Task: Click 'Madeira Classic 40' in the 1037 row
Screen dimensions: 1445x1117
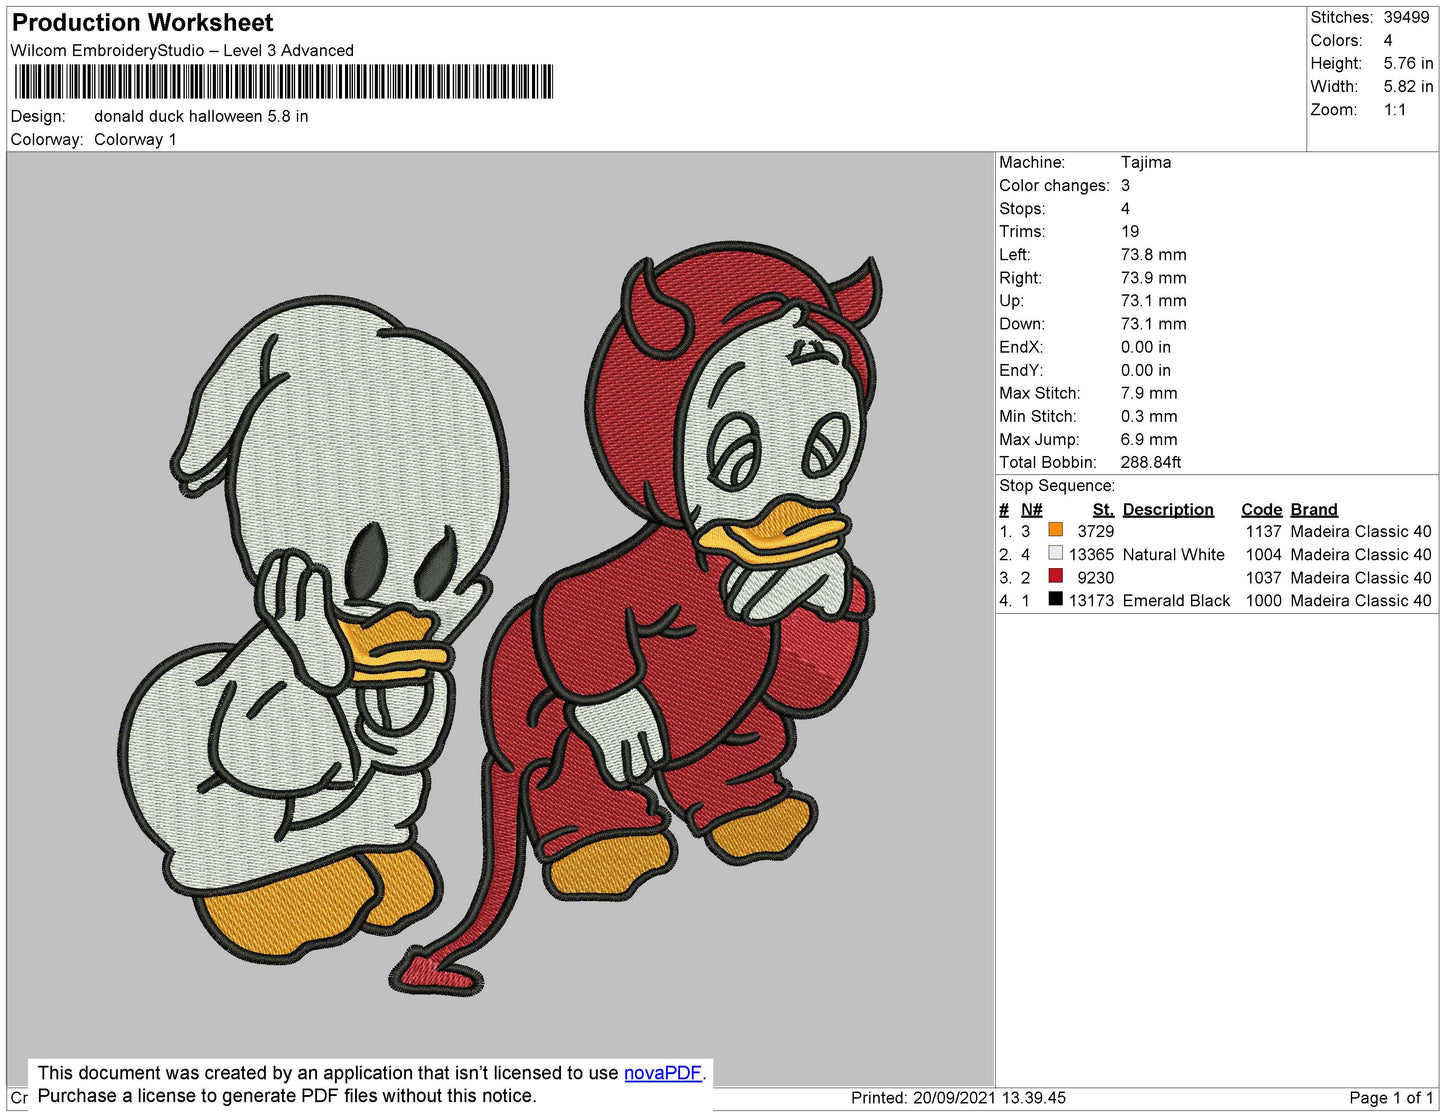Action: point(1361,578)
